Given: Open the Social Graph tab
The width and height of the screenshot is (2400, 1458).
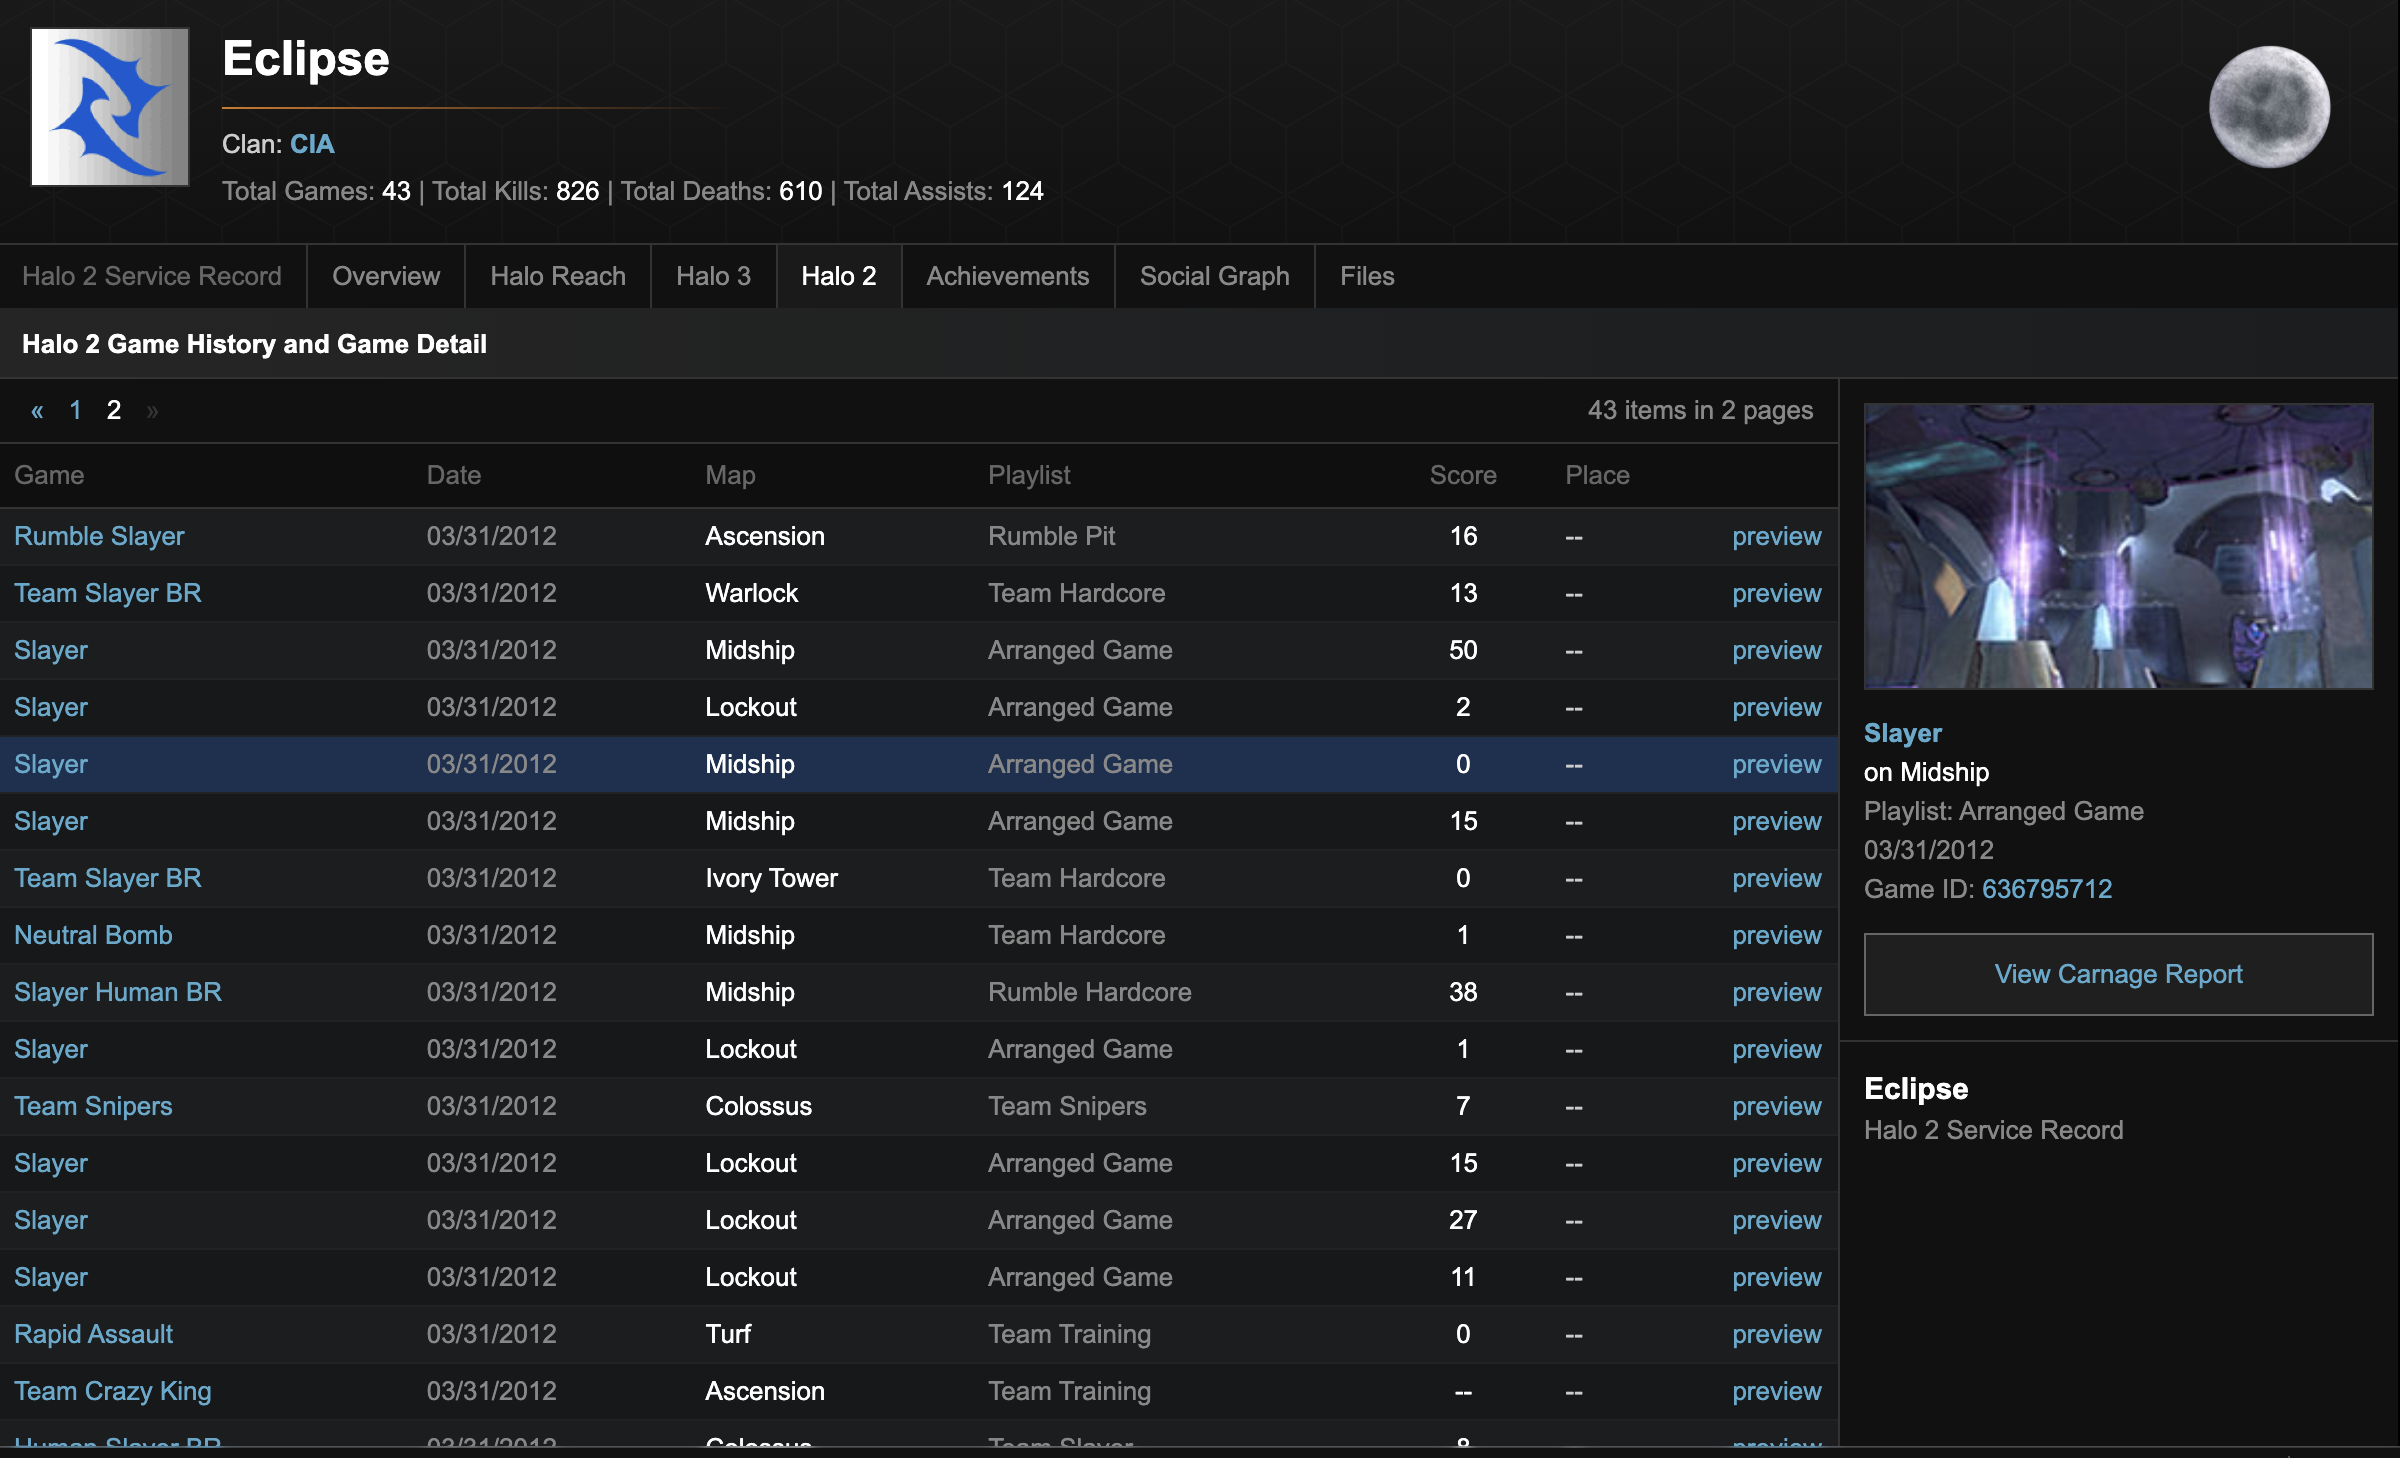Looking at the screenshot, I should [x=1214, y=276].
